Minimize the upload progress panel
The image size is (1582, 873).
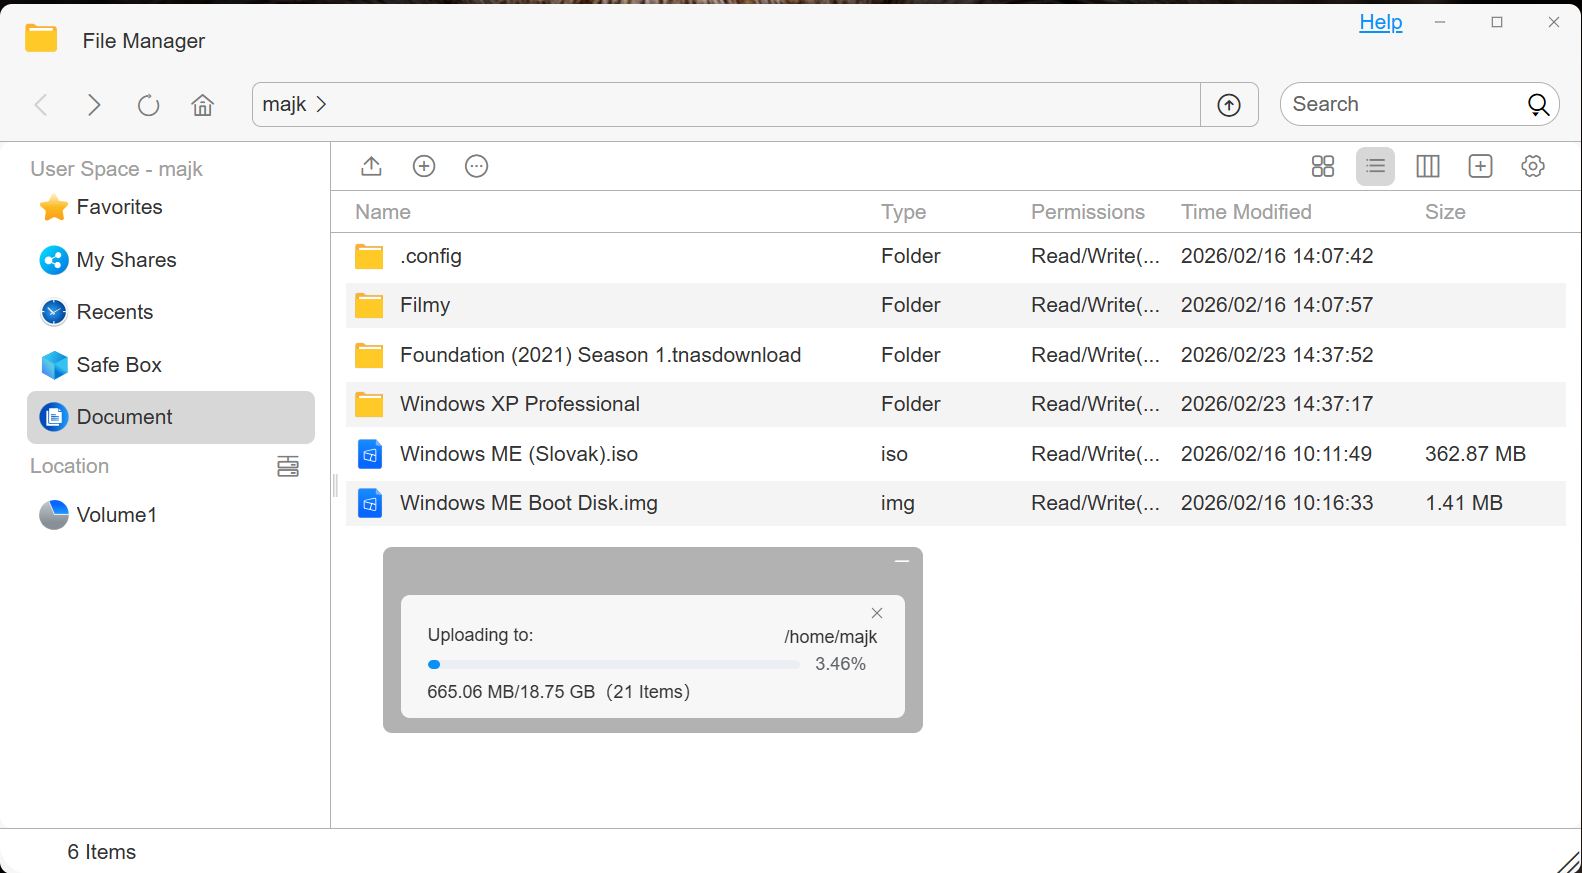coord(901,562)
